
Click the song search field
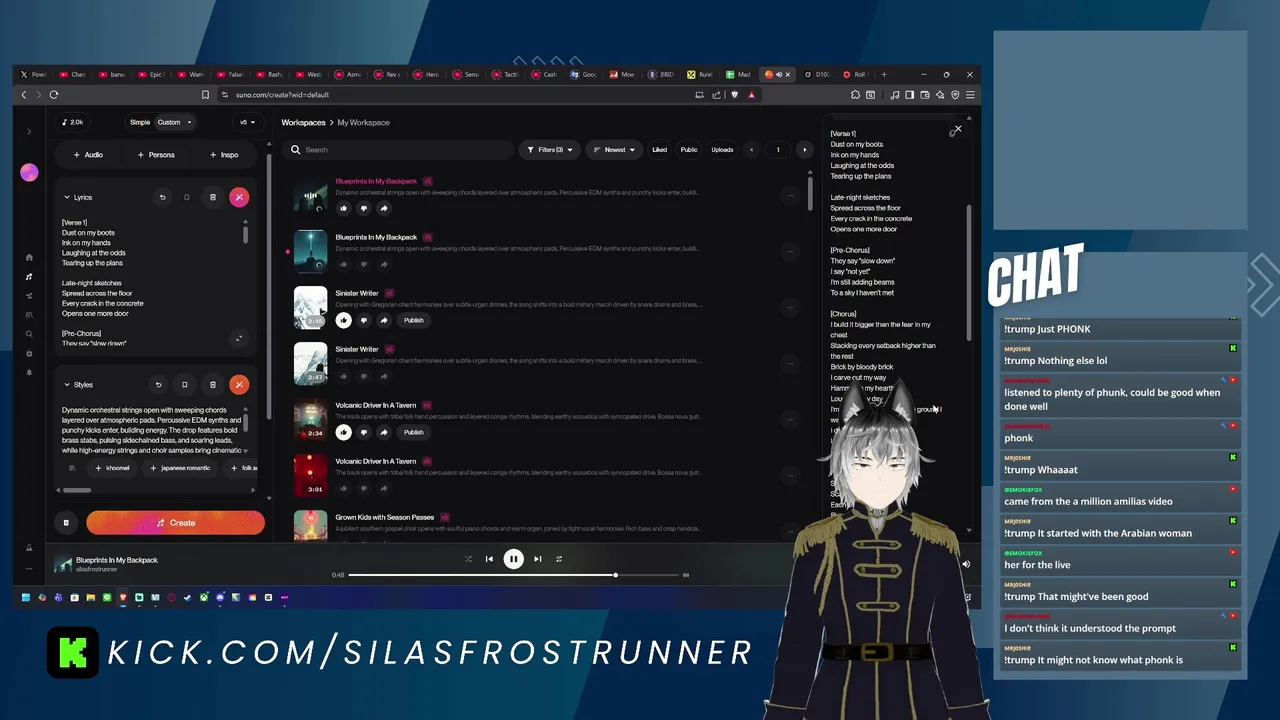[400, 150]
